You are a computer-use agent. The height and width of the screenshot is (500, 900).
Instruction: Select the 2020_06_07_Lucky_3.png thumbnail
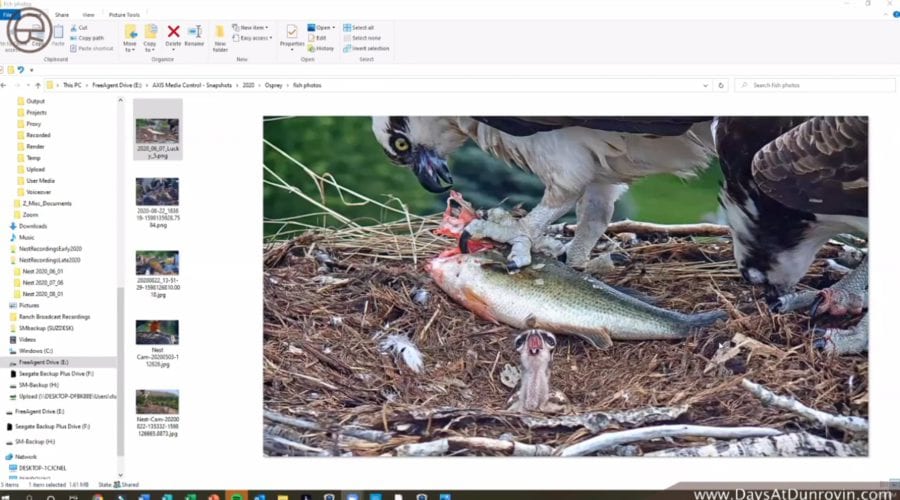click(158, 129)
